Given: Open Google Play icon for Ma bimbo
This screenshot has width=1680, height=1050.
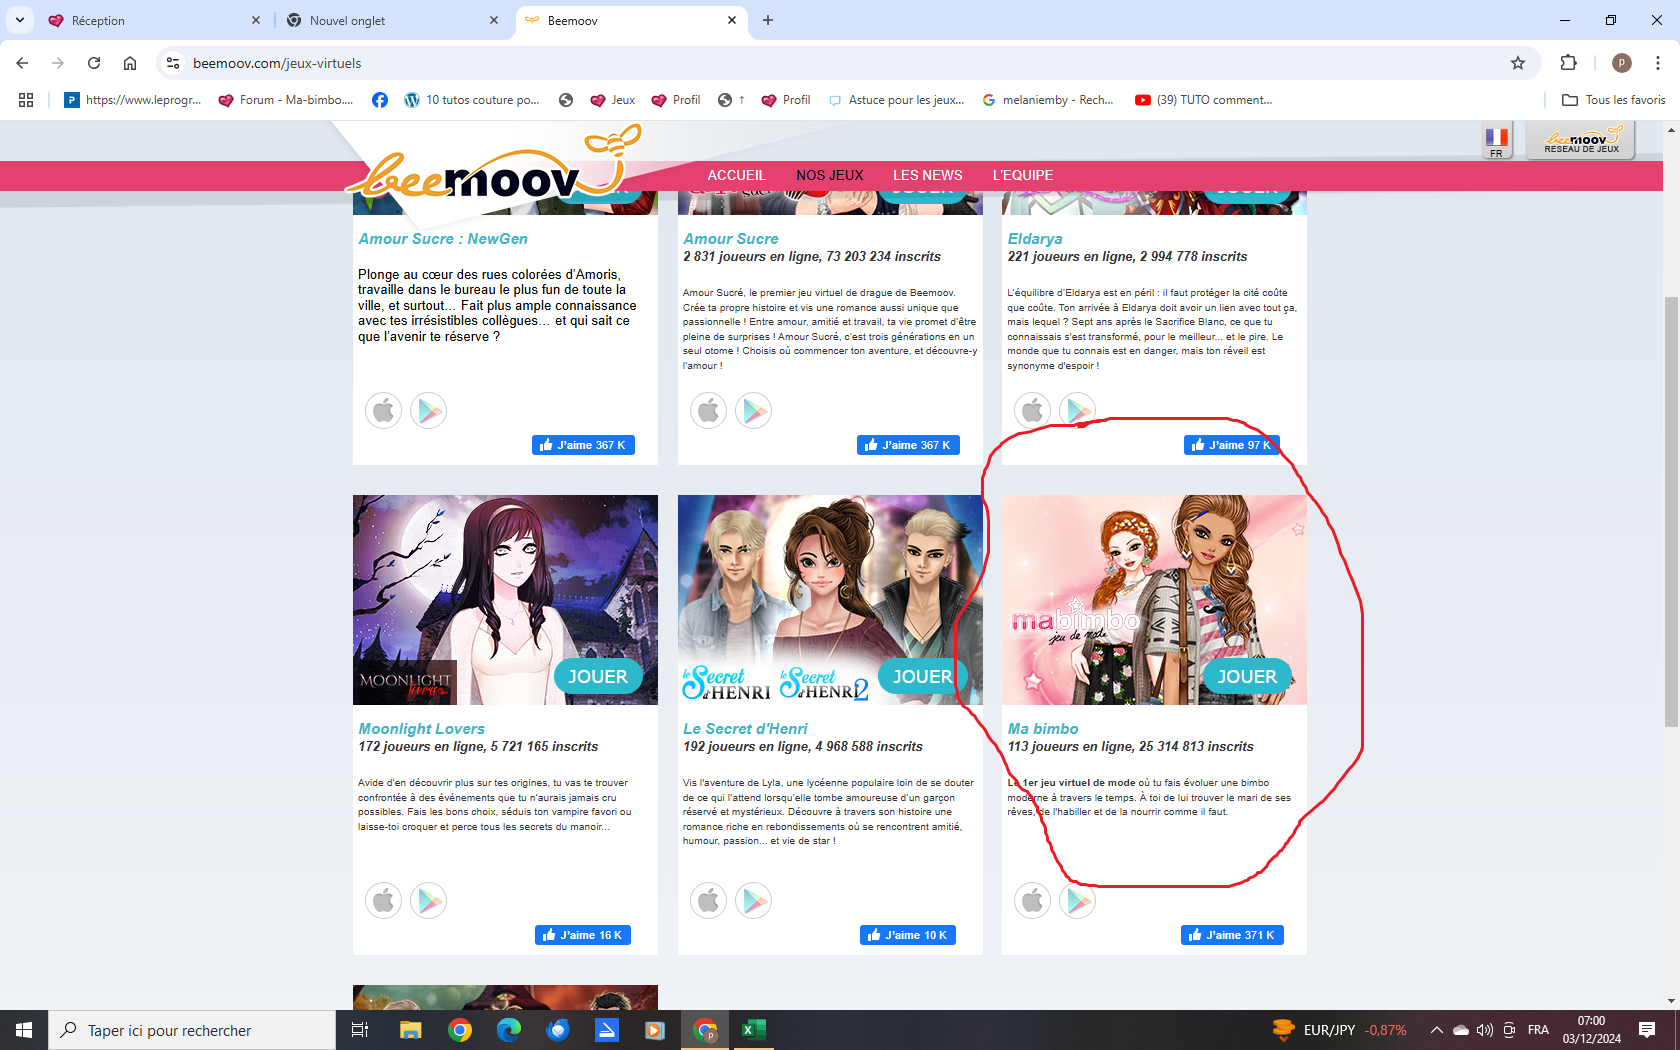Looking at the screenshot, I should point(1077,900).
